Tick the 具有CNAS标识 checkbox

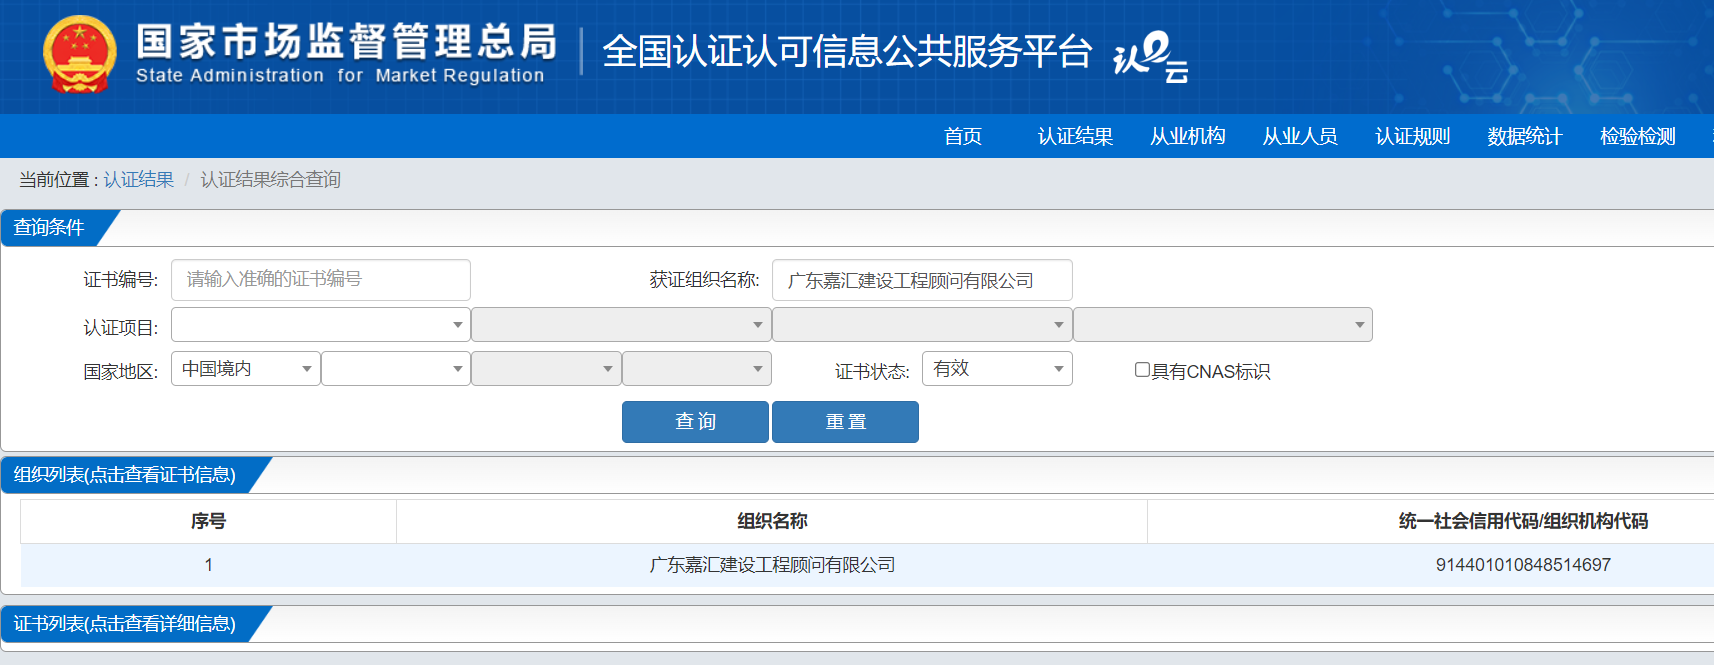coord(1142,370)
